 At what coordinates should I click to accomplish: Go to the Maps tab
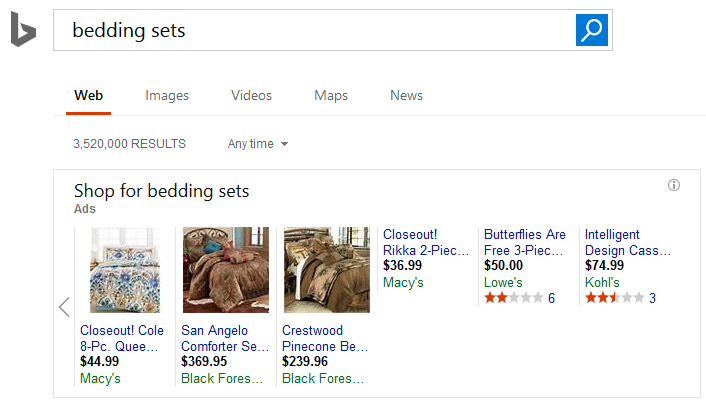tap(331, 96)
